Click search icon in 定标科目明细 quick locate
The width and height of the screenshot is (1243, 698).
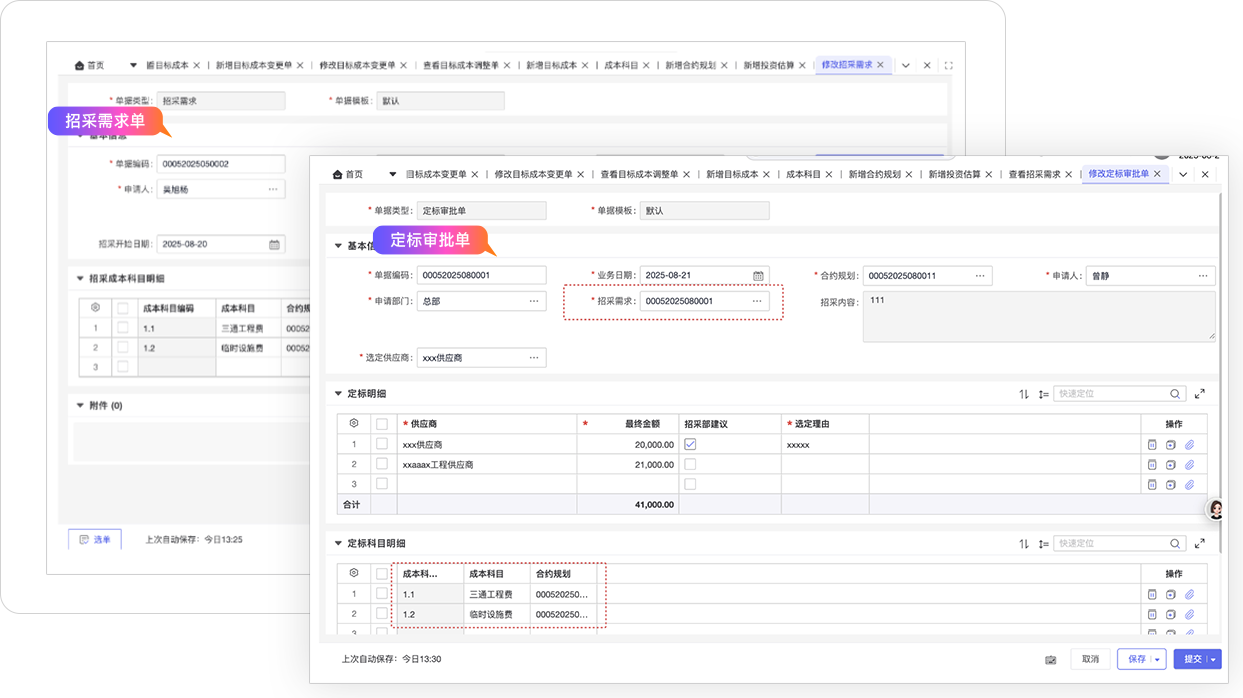click(1175, 544)
